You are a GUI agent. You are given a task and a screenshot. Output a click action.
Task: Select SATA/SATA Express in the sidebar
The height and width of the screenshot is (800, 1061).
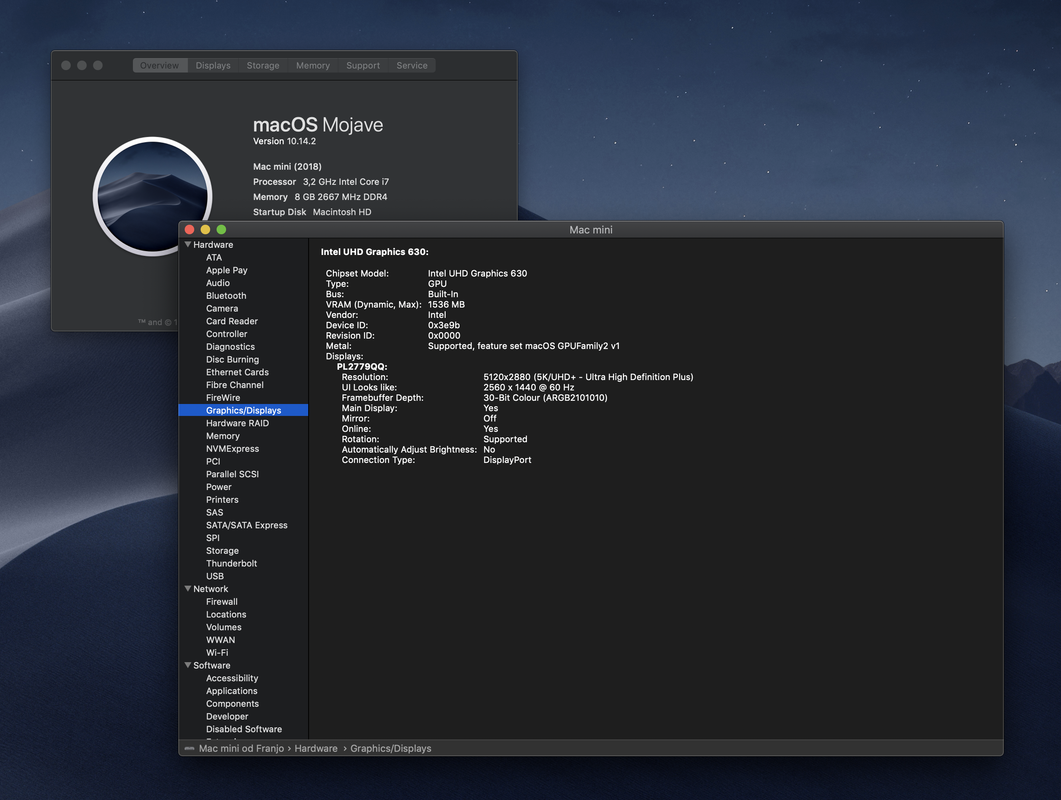(x=247, y=525)
